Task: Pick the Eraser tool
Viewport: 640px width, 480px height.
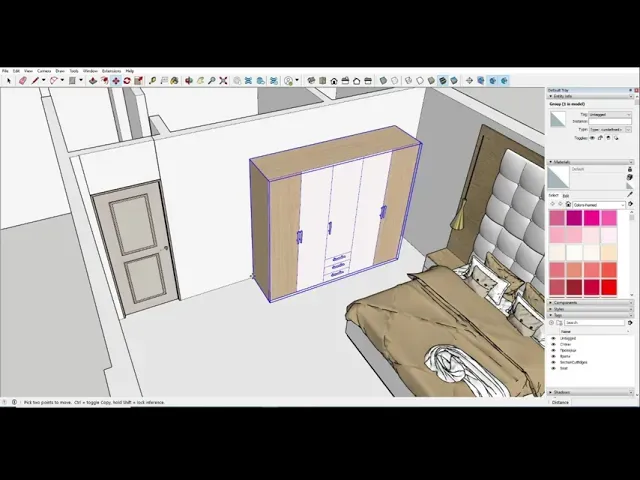Action: (22, 80)
